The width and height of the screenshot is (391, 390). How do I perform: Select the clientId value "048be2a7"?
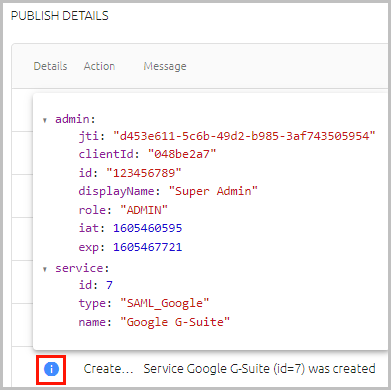coord(182,154)
